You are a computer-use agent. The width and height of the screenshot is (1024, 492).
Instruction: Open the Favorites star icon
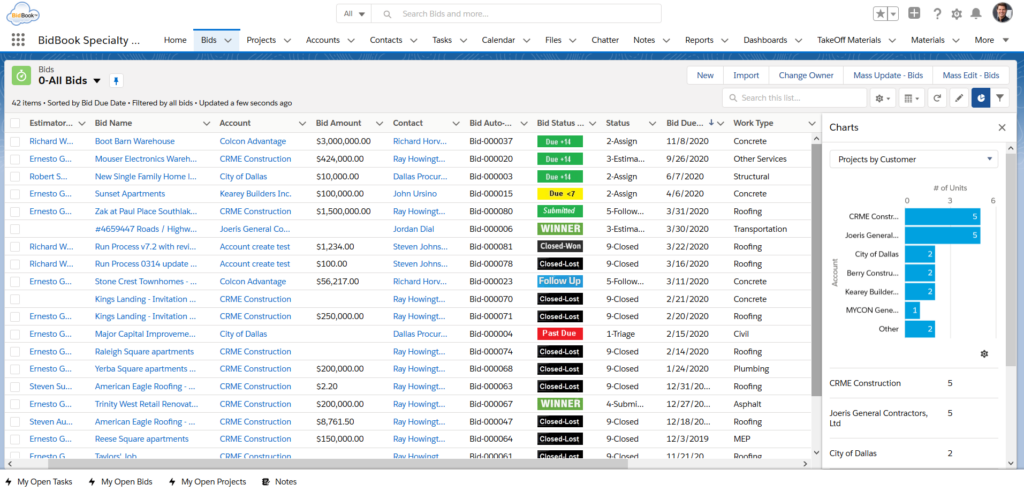coord(880,14)
